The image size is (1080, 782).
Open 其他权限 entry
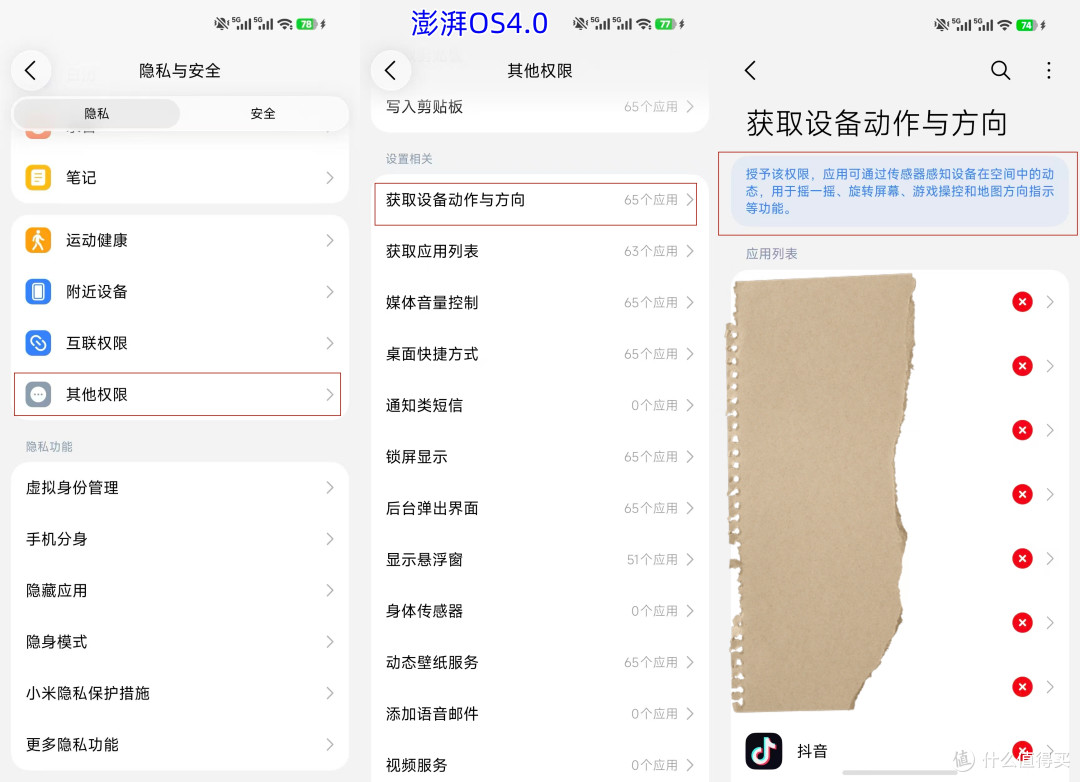(178, 395)
